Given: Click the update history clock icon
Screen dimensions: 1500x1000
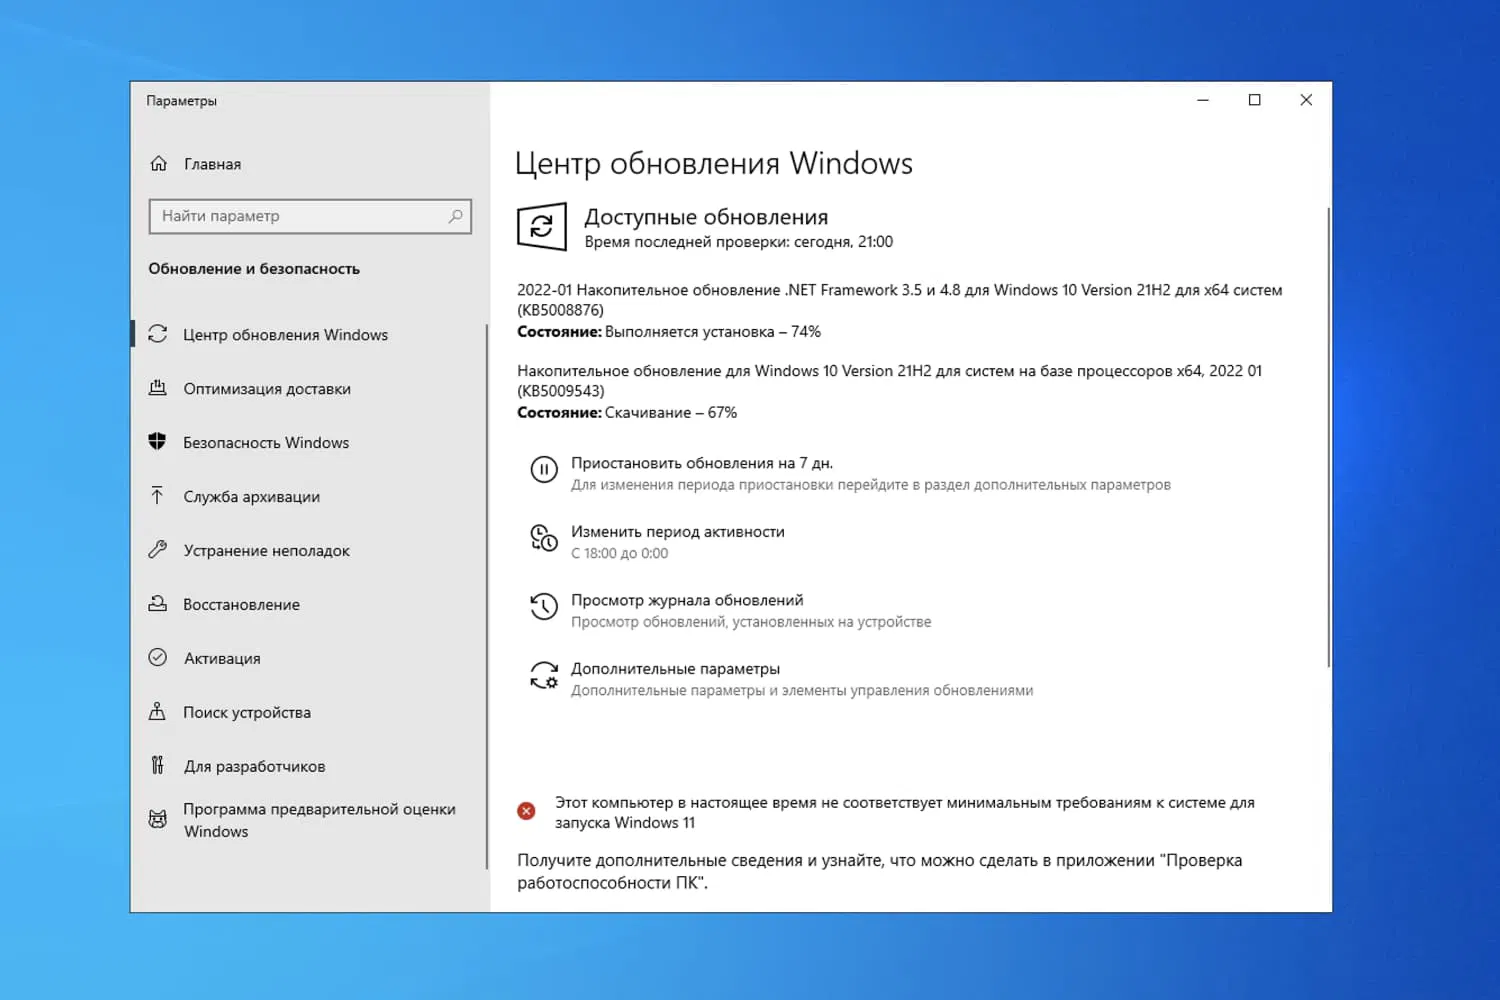Looking at the screenshot, I should point(543,606).
